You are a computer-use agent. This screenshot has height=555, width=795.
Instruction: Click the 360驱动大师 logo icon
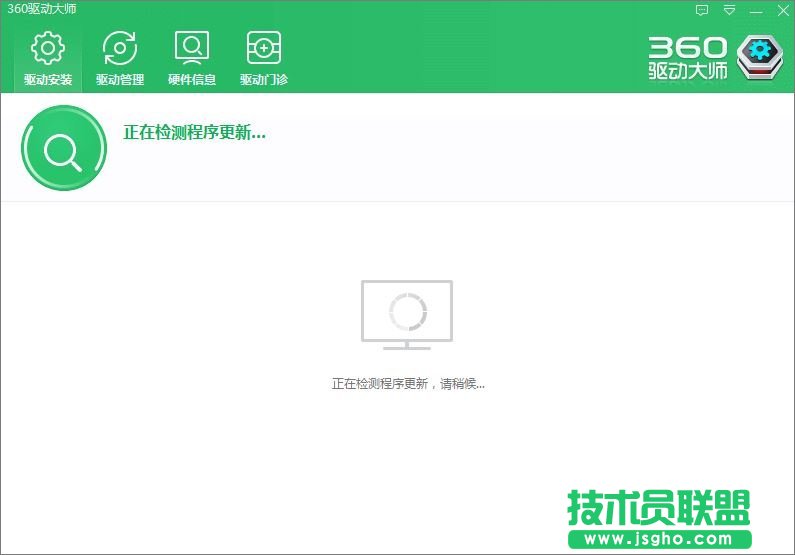(760, 57)
